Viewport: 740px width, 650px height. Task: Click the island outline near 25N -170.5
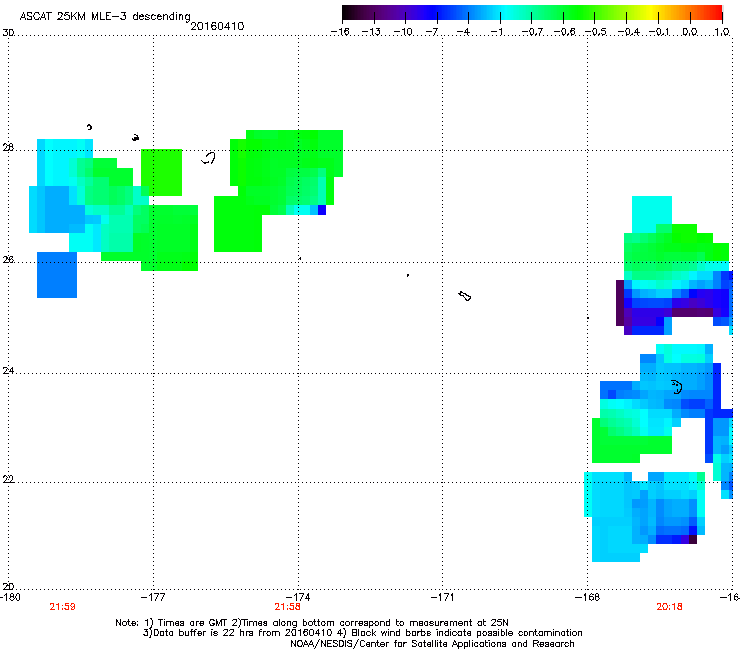coord(464,296)
